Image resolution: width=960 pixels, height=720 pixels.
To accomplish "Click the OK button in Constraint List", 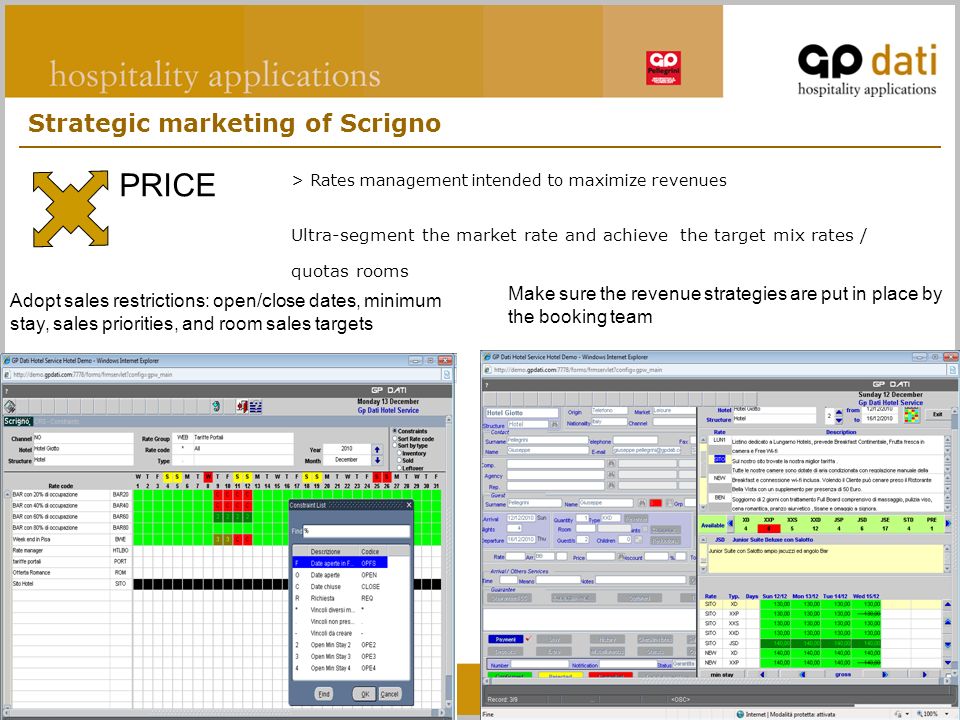I will (365, 694).
